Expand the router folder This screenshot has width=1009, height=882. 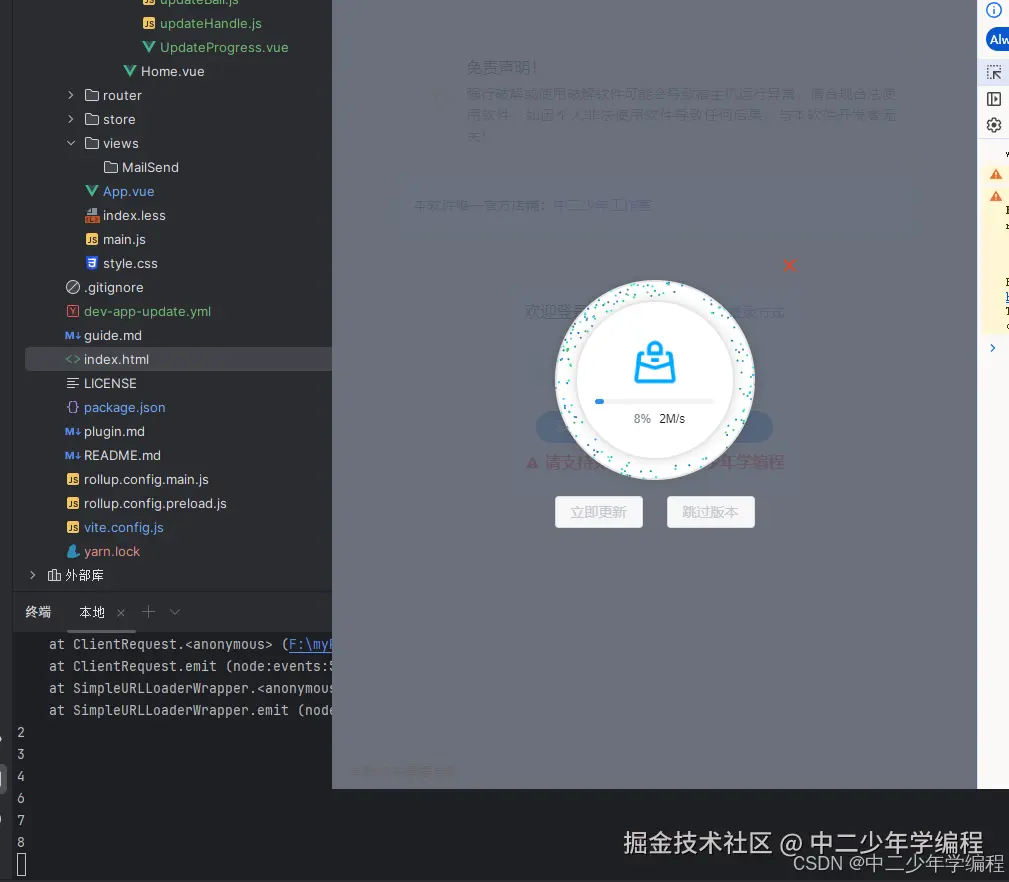pos(69,95)
